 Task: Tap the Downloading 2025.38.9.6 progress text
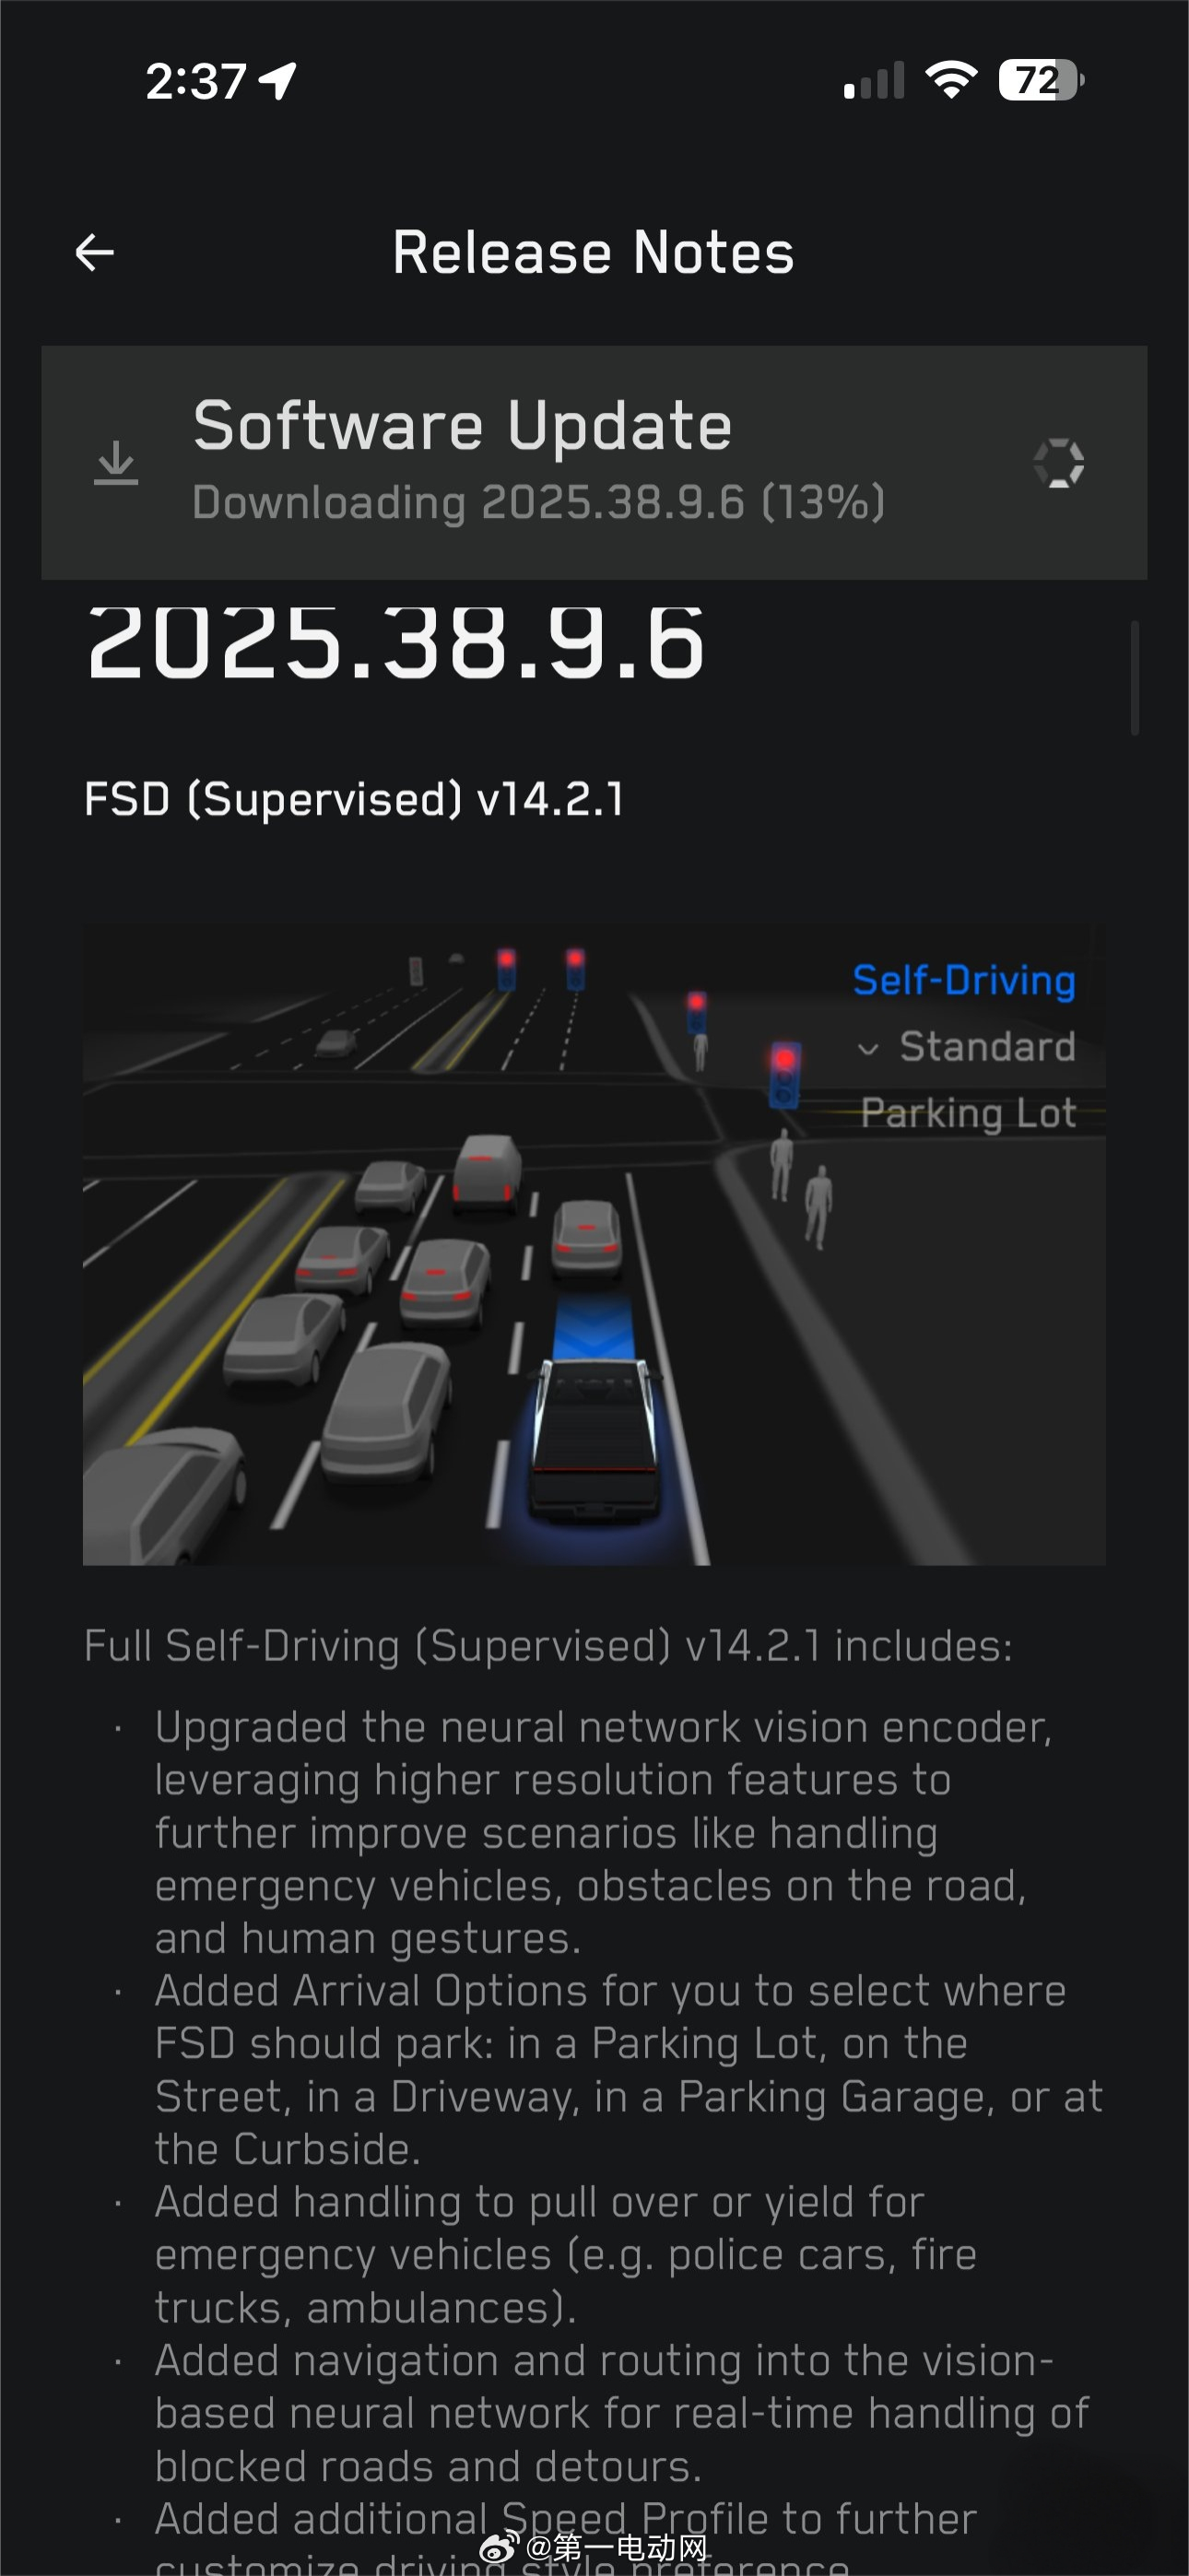click(538, 502)
